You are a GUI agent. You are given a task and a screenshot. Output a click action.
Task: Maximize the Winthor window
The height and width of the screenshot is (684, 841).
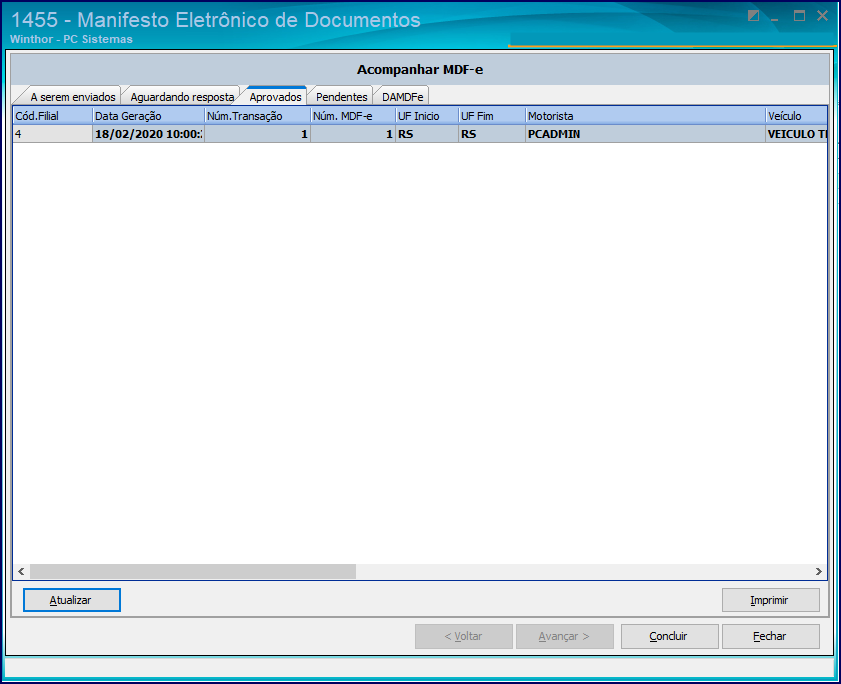(x=799, y=16)
